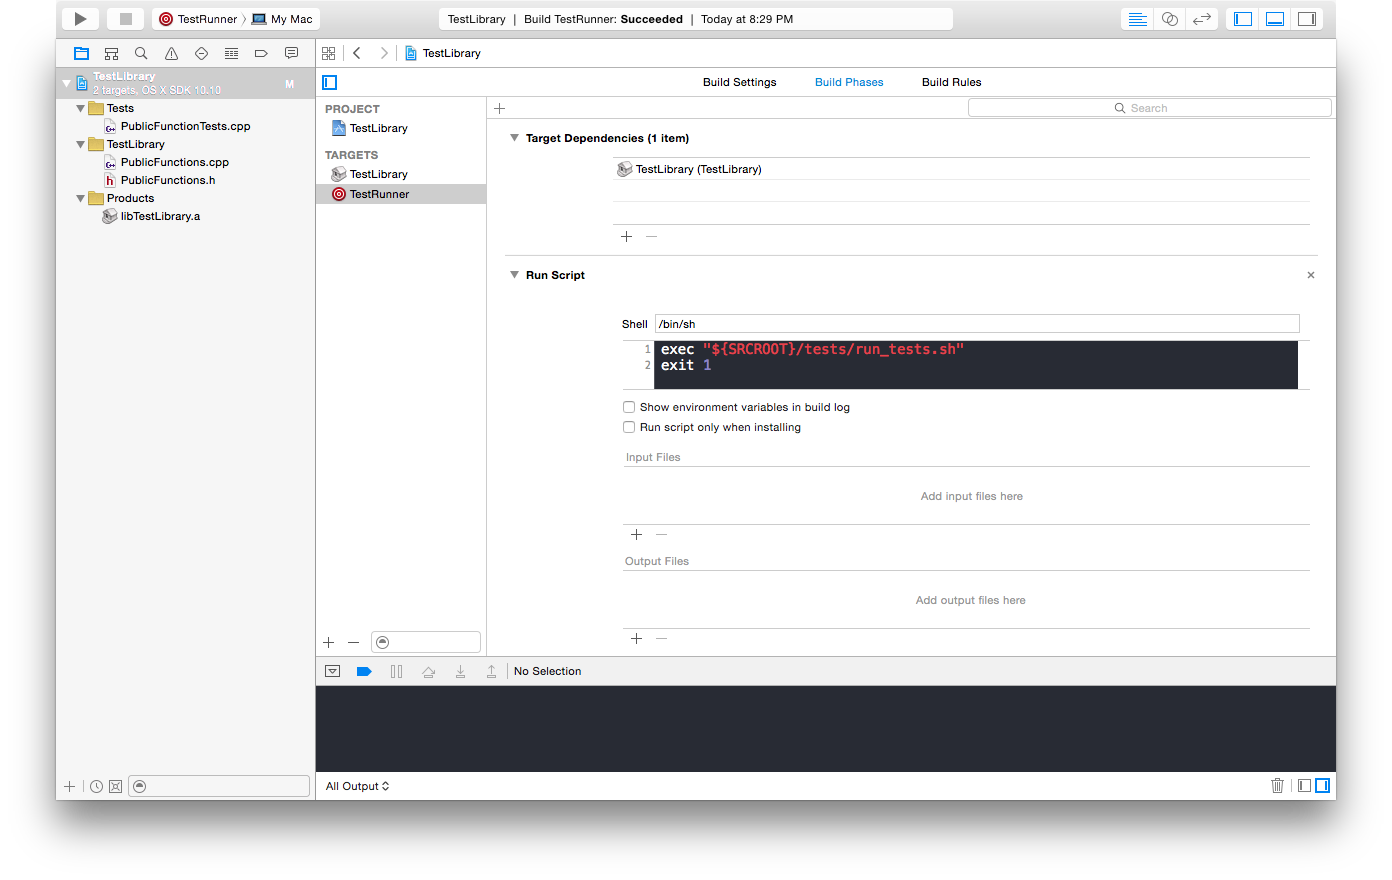
Task: Remove the selected target
Action: click(354, 643)
